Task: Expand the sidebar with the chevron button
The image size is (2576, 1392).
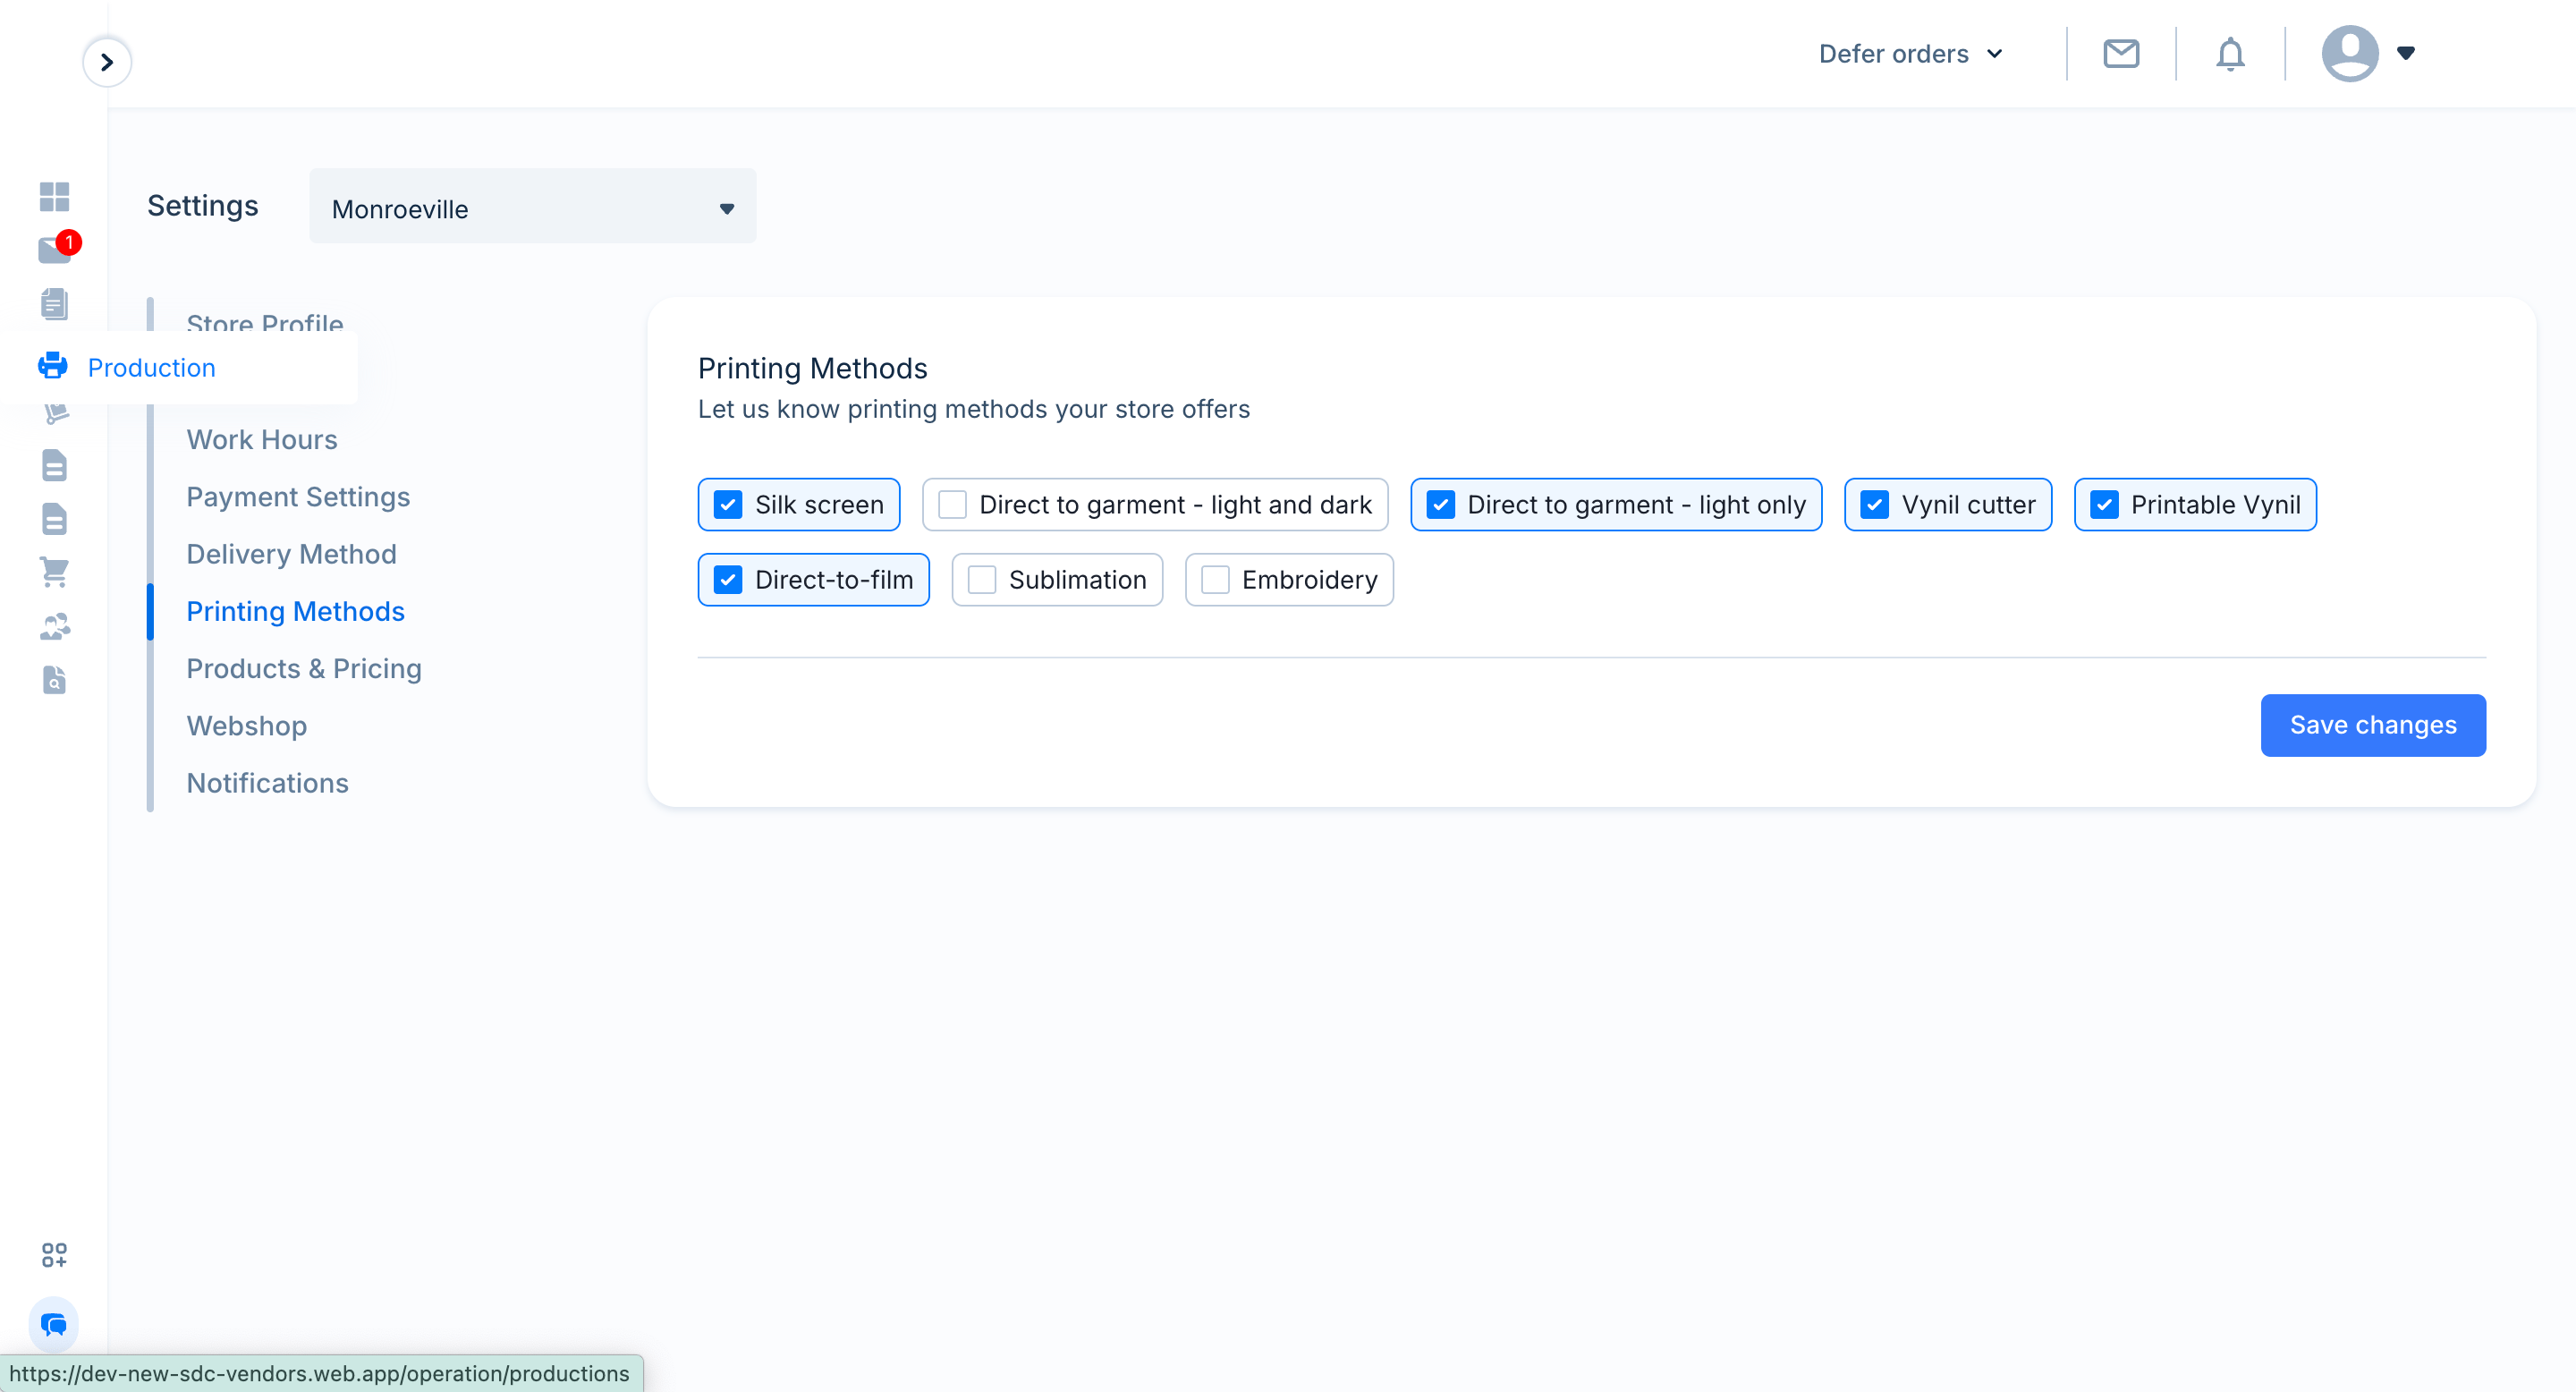Action: click(x=107, y=62)
